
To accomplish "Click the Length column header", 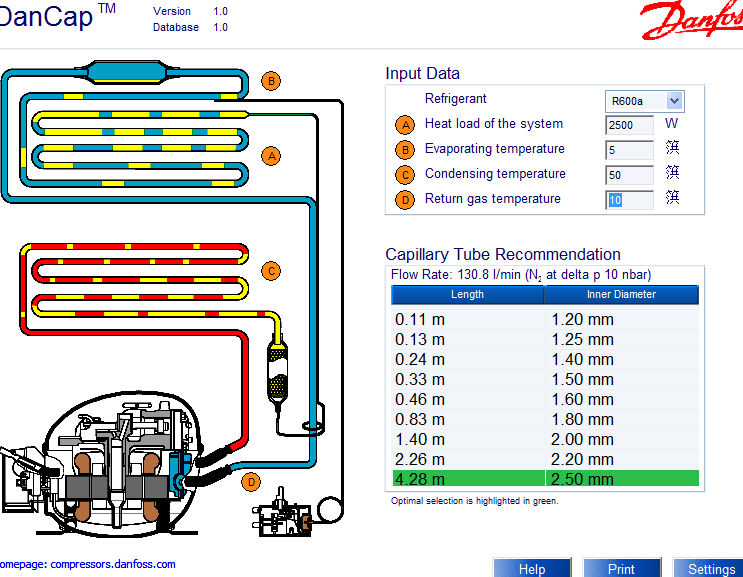I will coord(467,295).
